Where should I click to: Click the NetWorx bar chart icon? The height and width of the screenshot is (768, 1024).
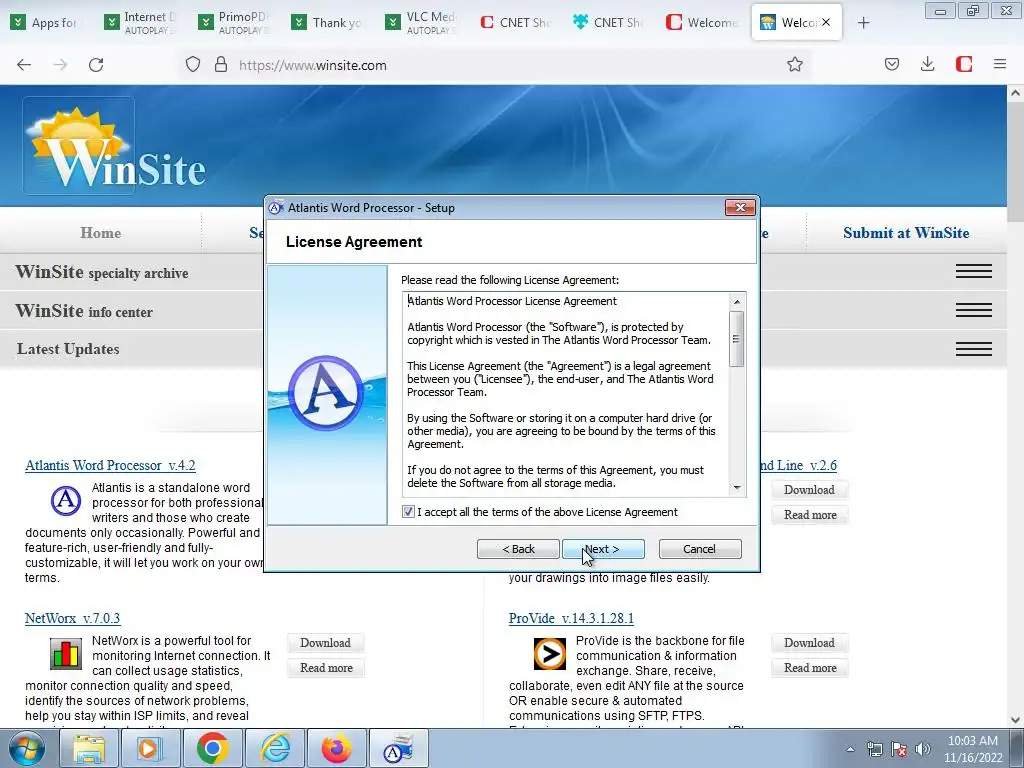[x=66, y=654]
